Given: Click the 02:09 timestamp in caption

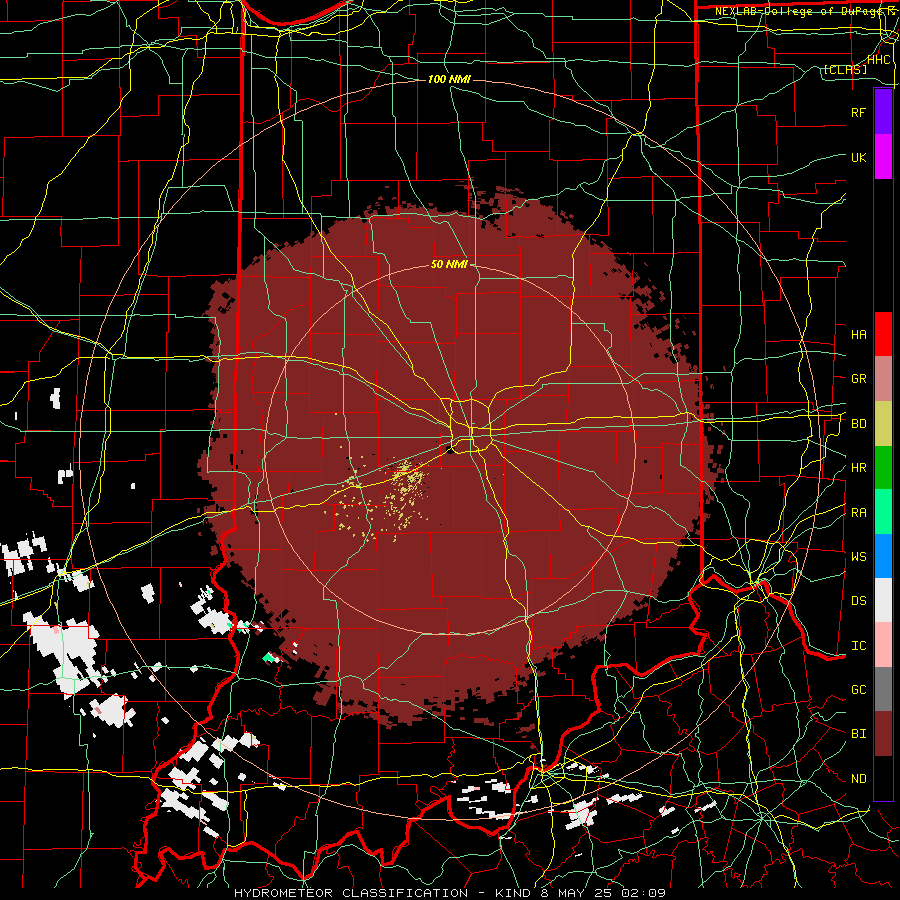Looking at the screenshot, I should (645, 893).
